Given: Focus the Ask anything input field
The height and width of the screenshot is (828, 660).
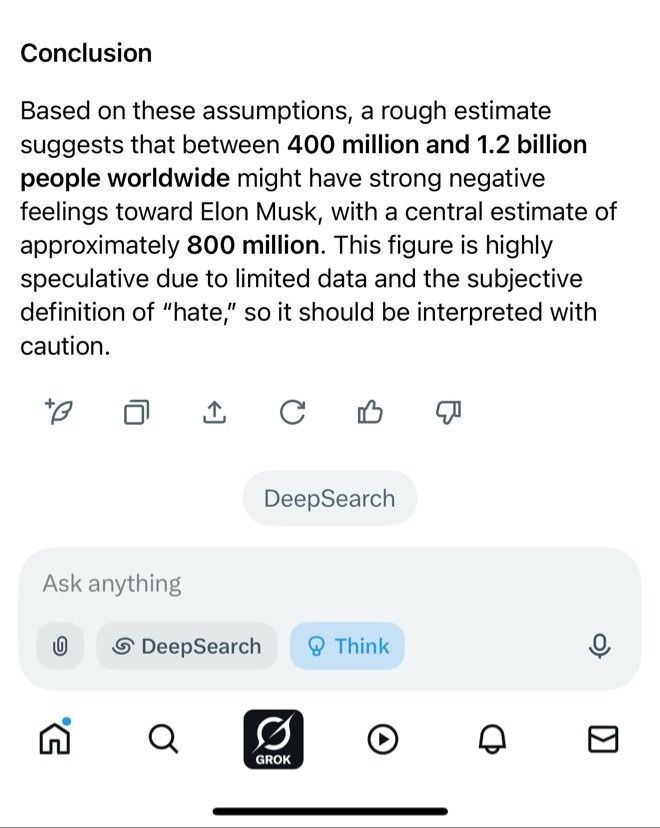Looking at the screenshot, I should point(312,584).
